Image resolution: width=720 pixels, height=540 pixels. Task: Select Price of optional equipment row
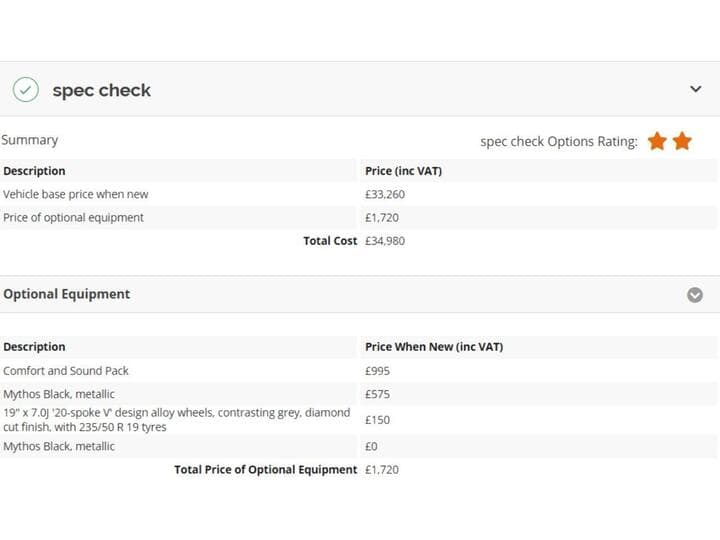point(358,218)
